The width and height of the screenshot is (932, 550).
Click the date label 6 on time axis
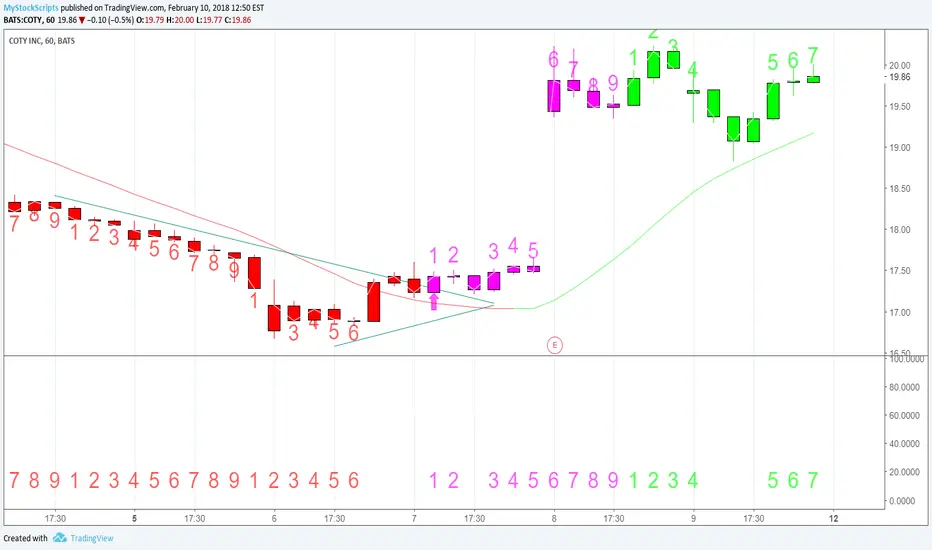point(274,518)
